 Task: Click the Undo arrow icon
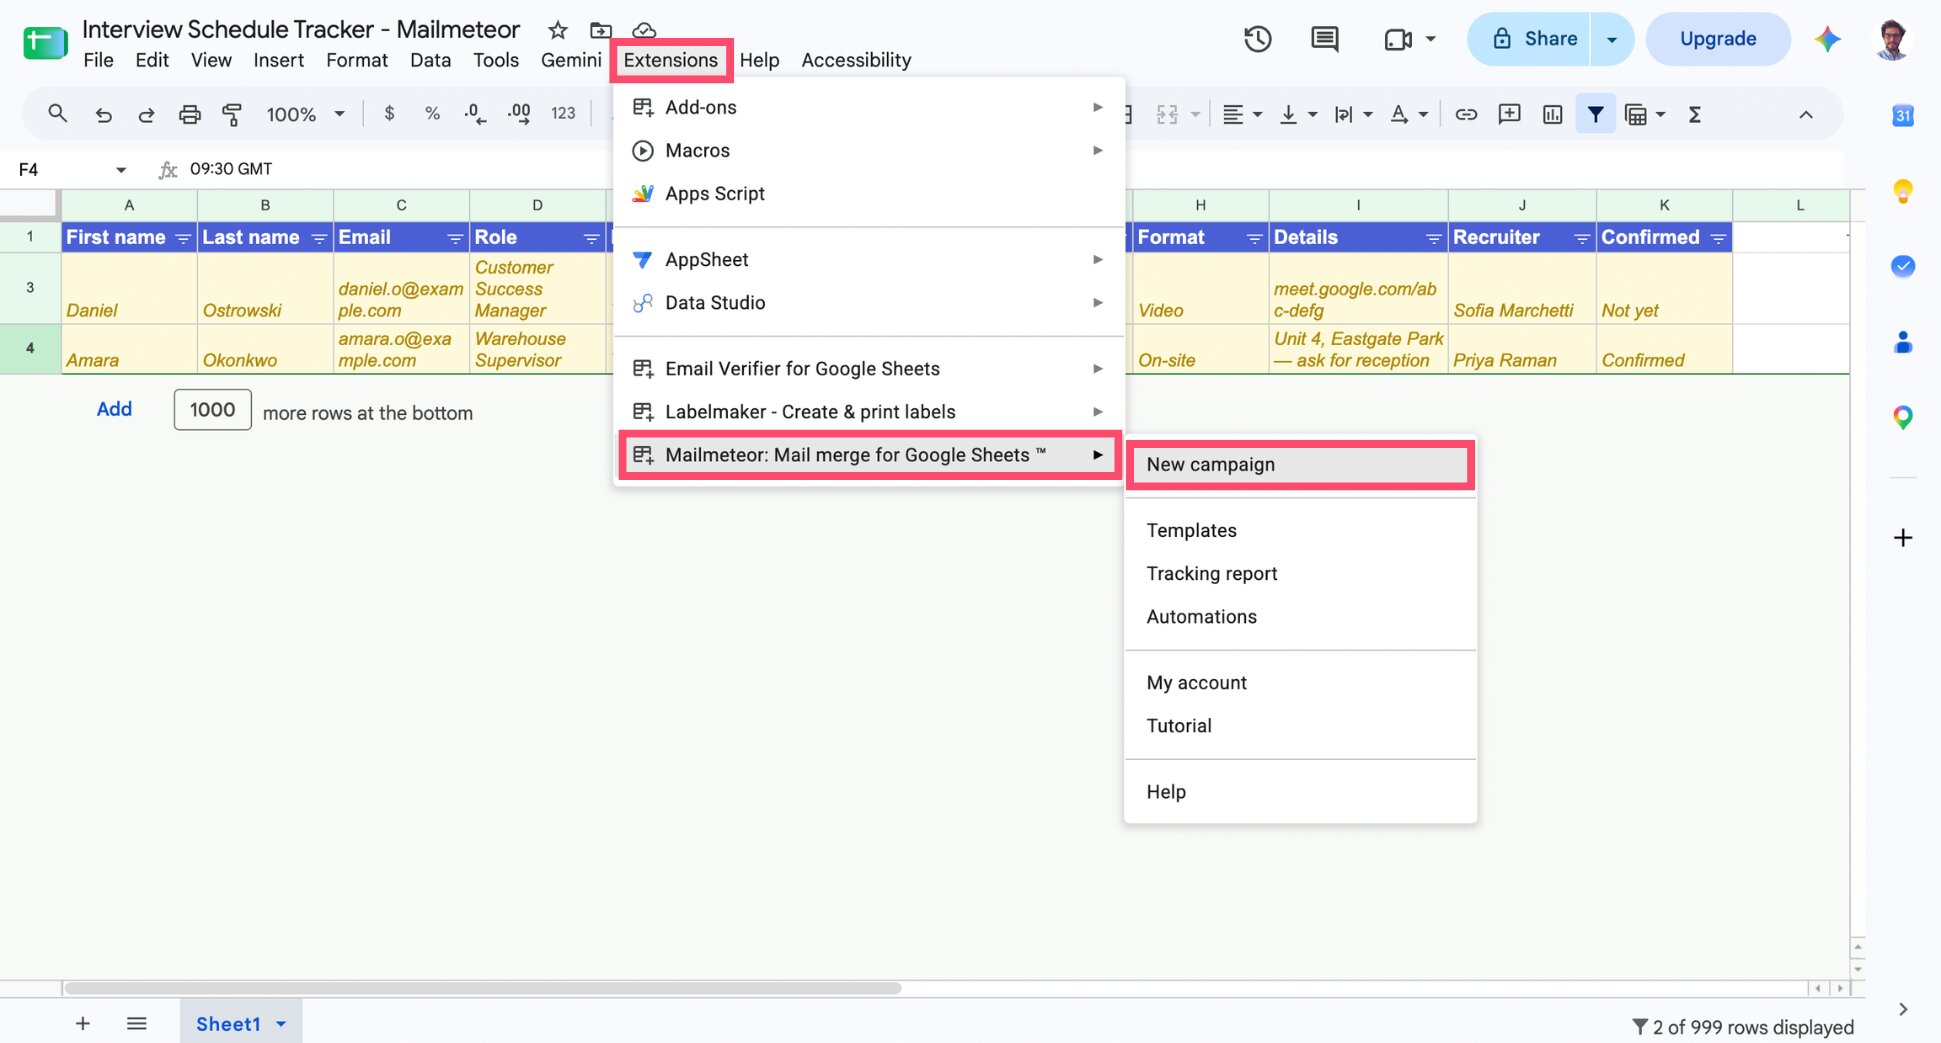tap(103, 115)
